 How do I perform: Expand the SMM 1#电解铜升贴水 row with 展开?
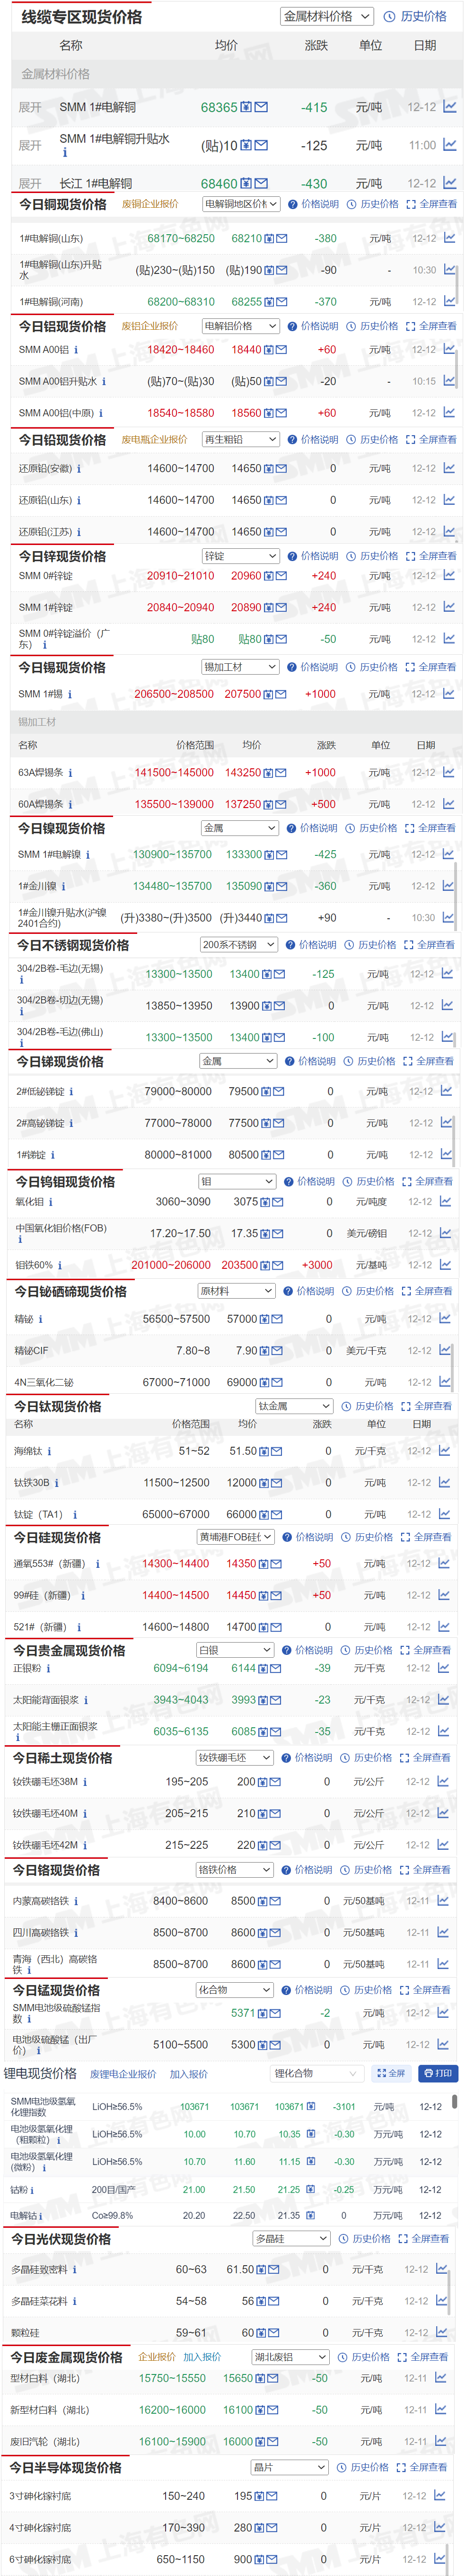pyautogui.click(x=30, y=146)
